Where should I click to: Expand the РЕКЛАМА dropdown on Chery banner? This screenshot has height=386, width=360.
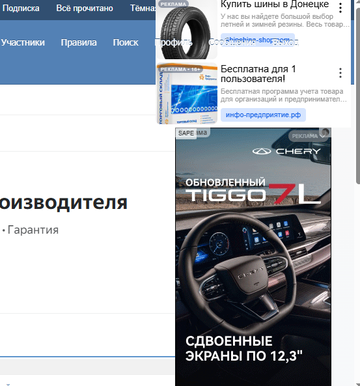point(308,136)
